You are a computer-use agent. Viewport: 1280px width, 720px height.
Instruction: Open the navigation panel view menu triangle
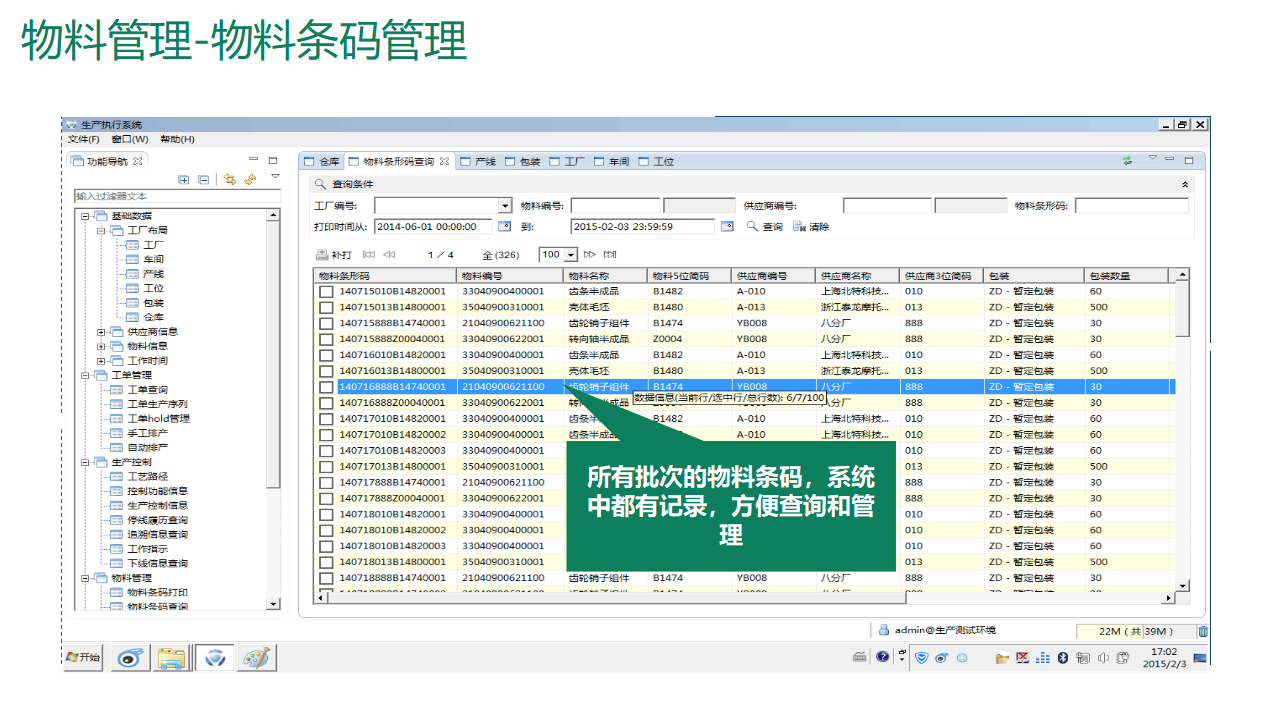pyautogui.click(x=275, y=177)
